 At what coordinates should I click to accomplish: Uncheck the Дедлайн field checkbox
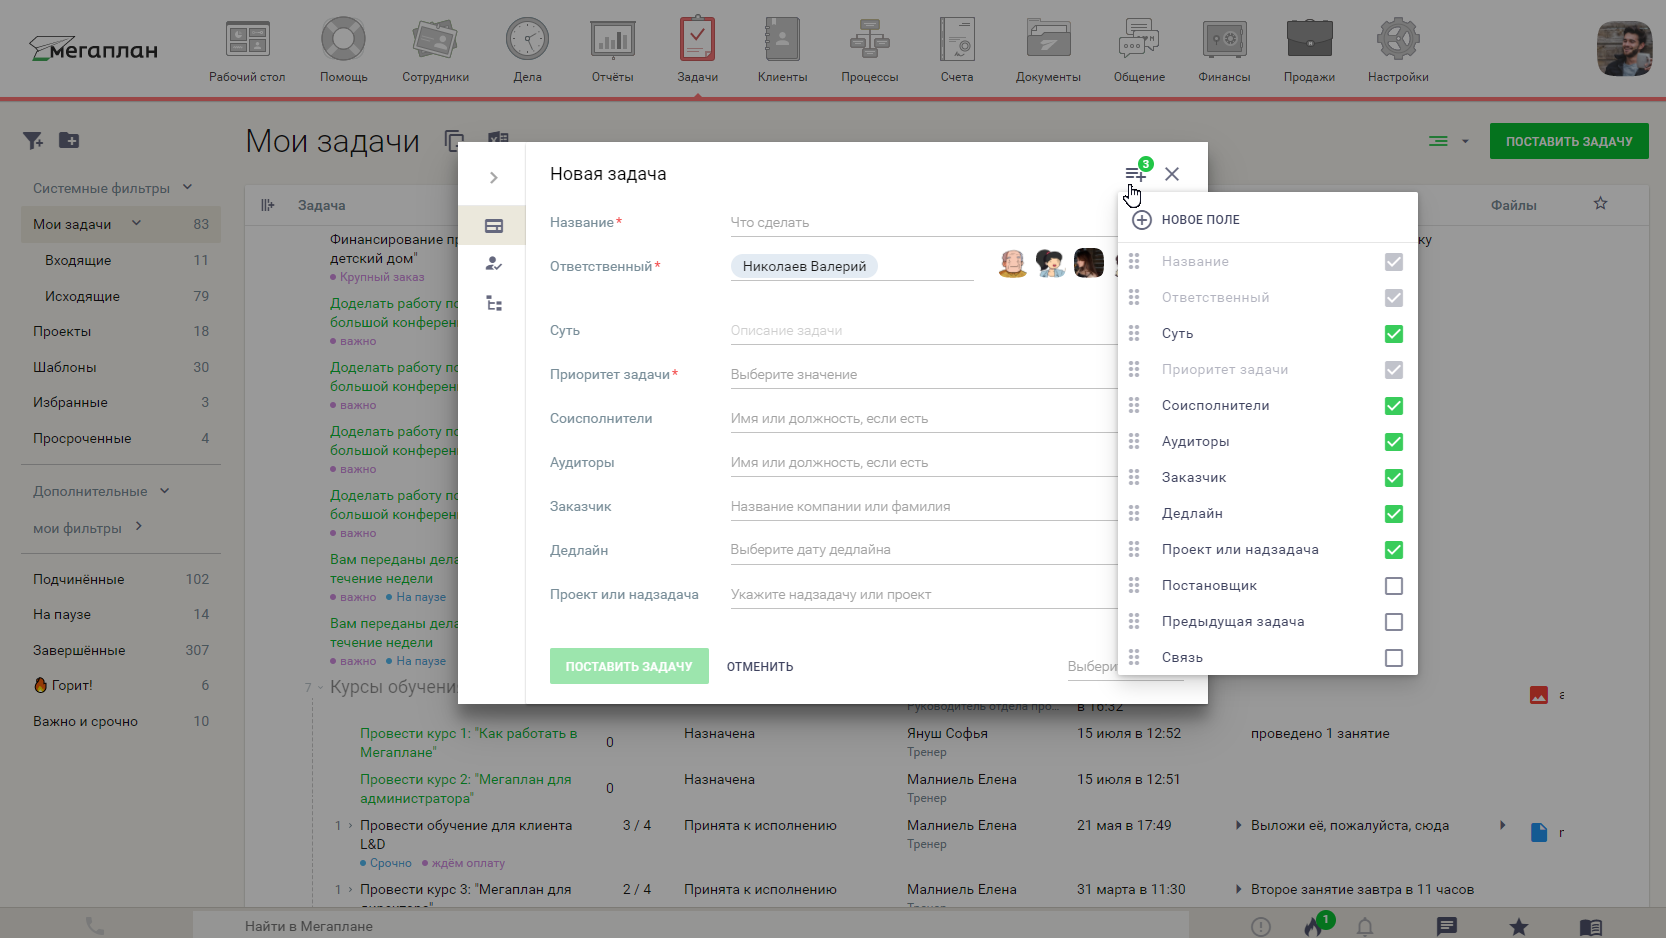(x=1393, y=514)
